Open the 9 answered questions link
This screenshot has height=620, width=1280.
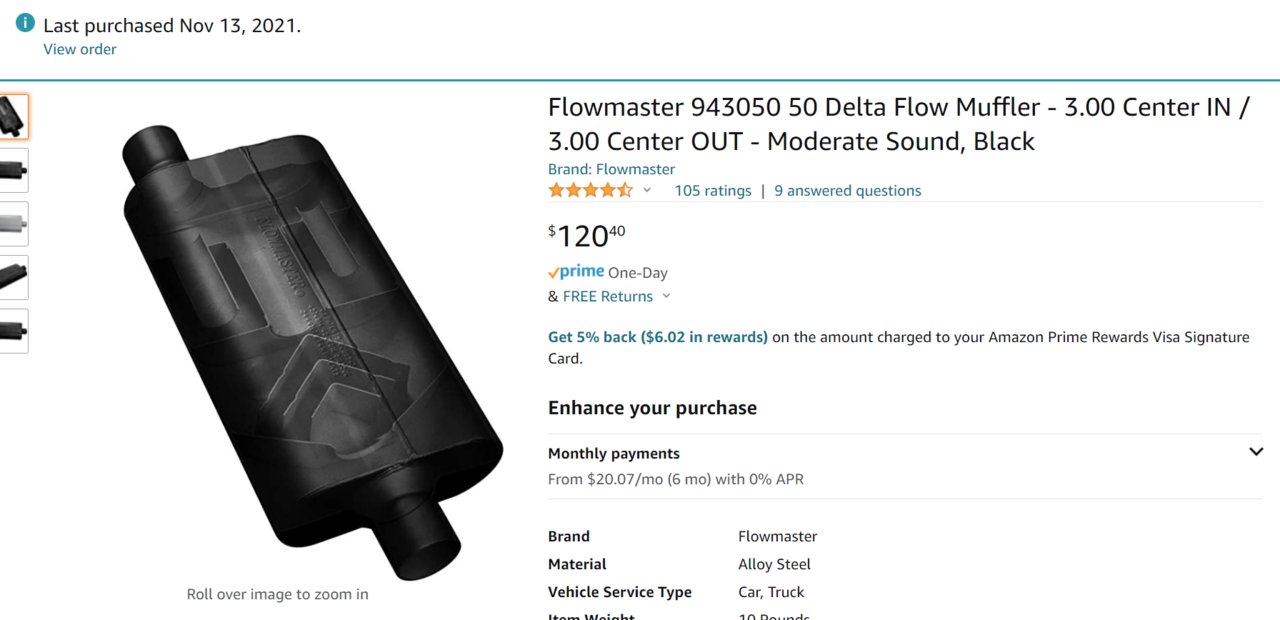tap(848, 190)
